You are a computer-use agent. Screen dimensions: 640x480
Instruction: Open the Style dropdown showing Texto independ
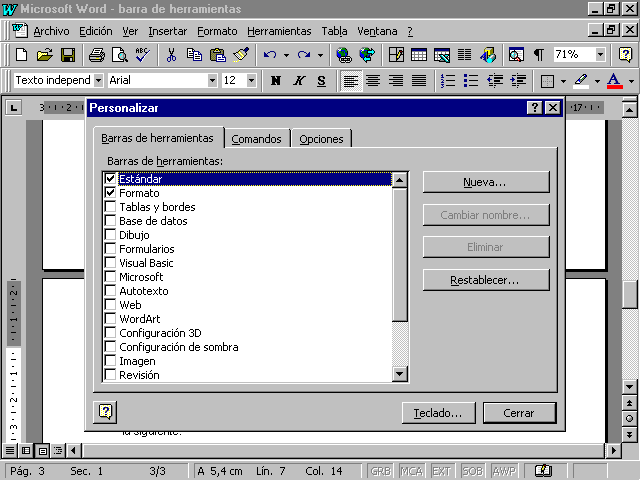click(98, 80)
